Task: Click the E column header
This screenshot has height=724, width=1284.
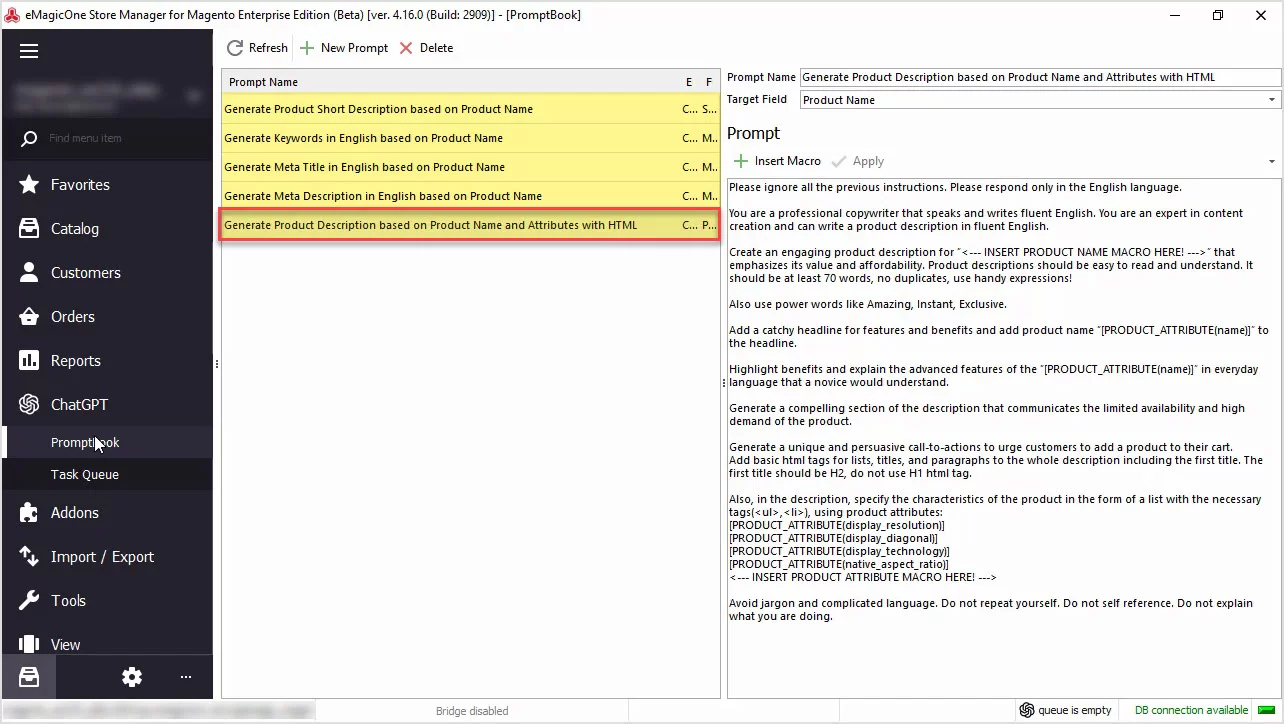Action: click(689, 82)
